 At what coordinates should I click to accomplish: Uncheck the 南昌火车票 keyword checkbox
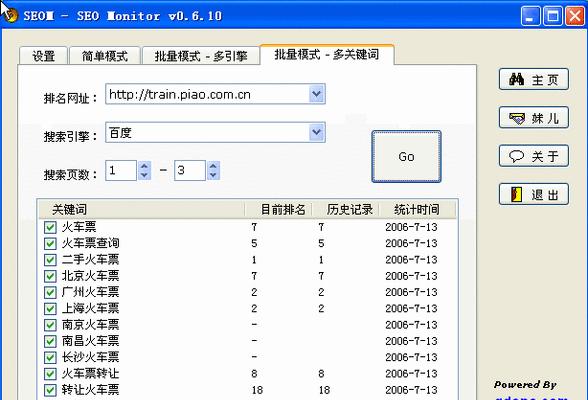[50, 341]
